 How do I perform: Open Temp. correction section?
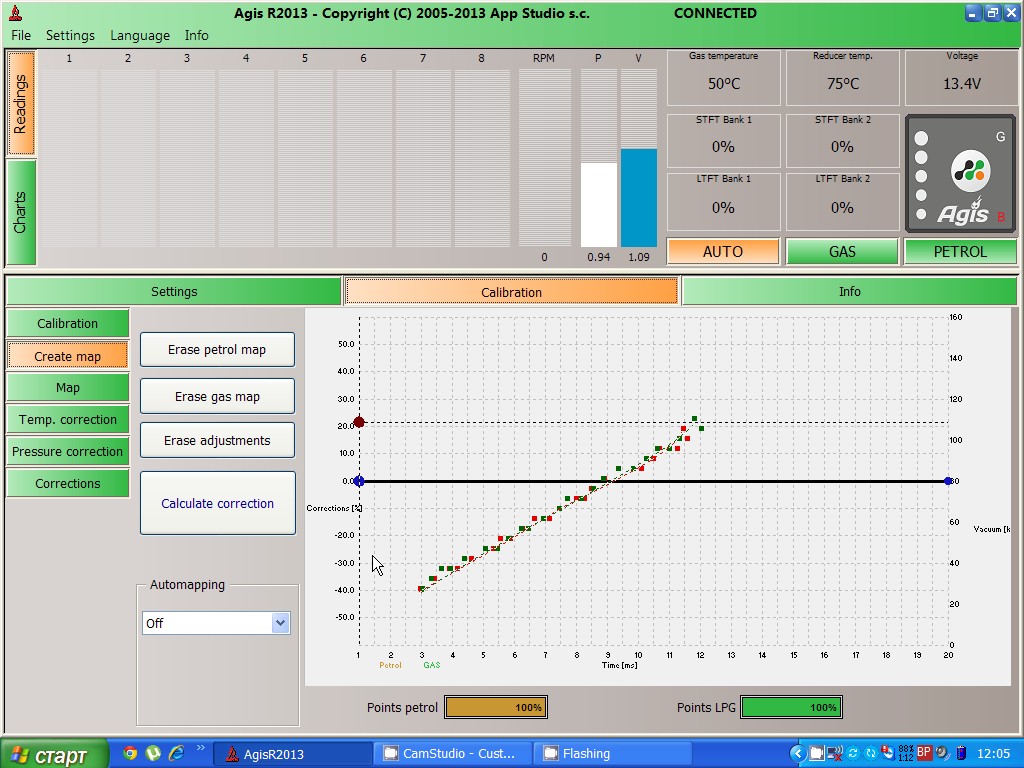68,420
